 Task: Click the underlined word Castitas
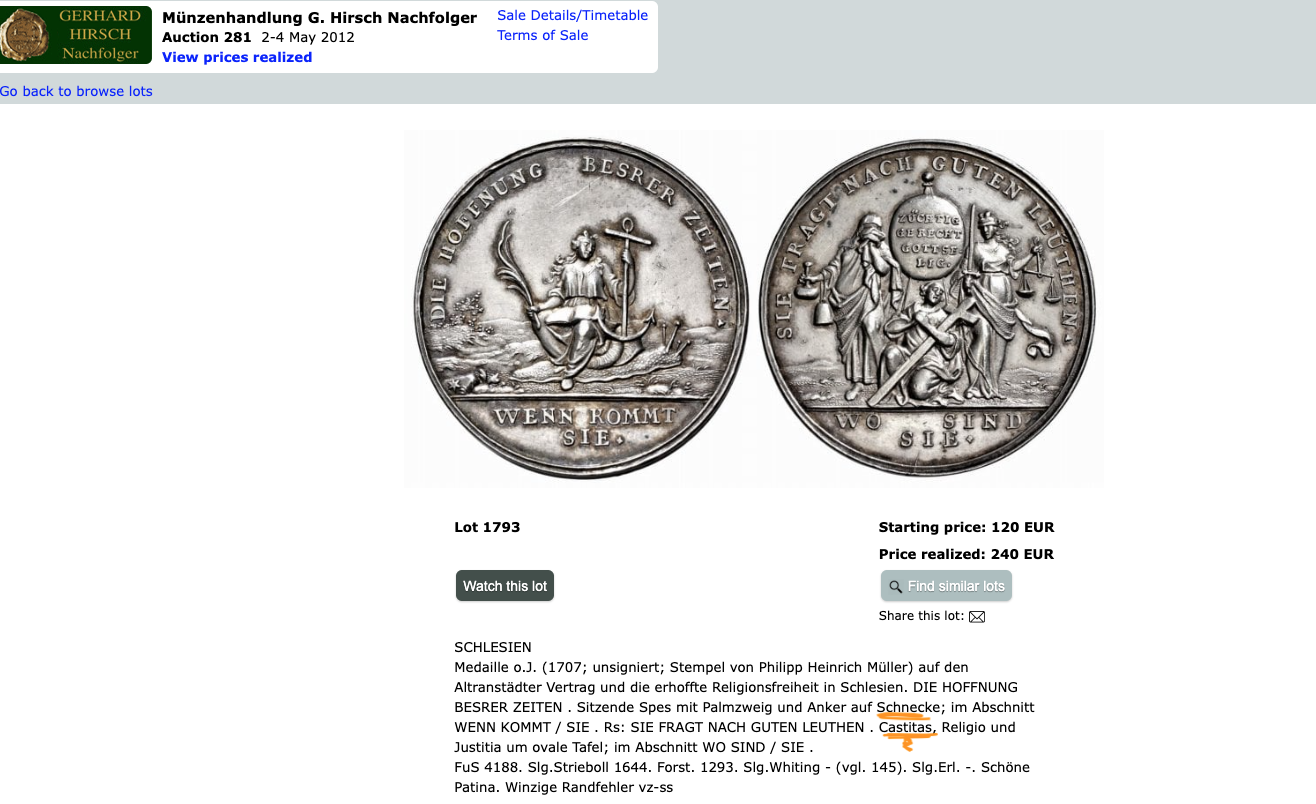click(907, 727)
